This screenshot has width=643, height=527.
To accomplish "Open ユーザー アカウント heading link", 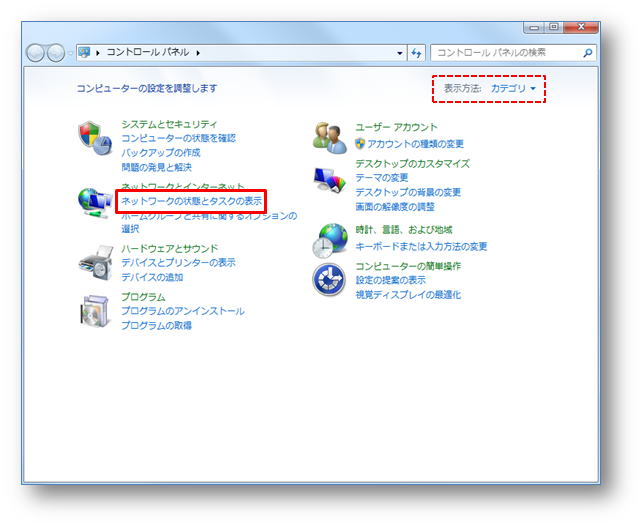I will tap(396, 127).
